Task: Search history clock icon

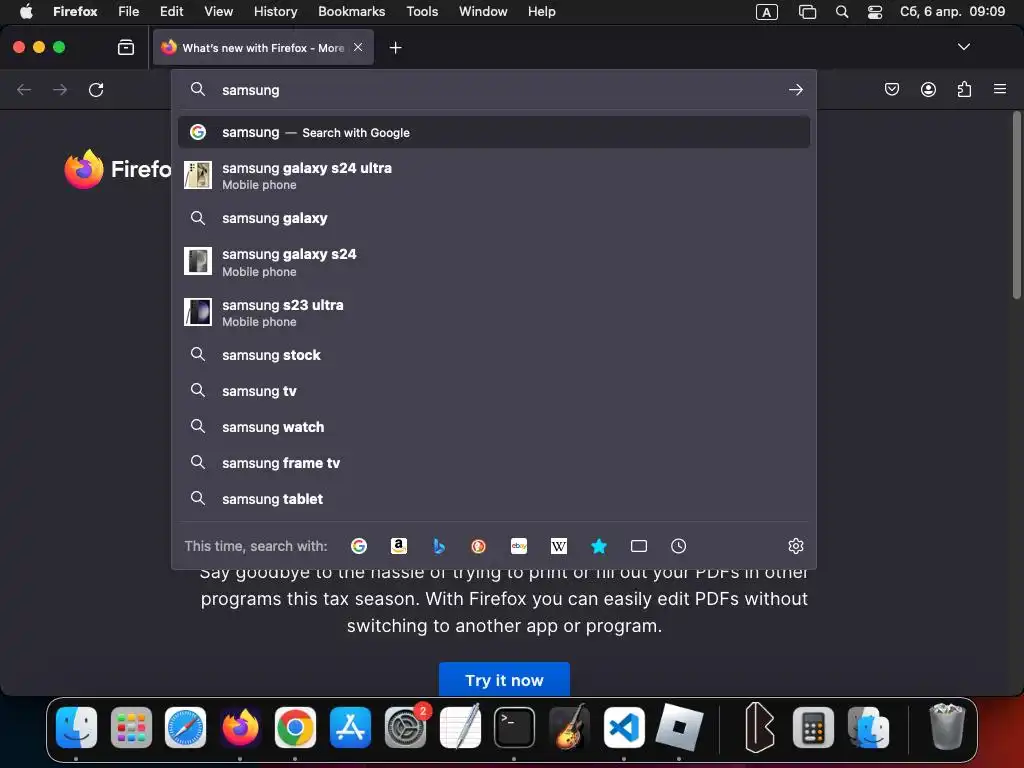Action: pos(679,546)
